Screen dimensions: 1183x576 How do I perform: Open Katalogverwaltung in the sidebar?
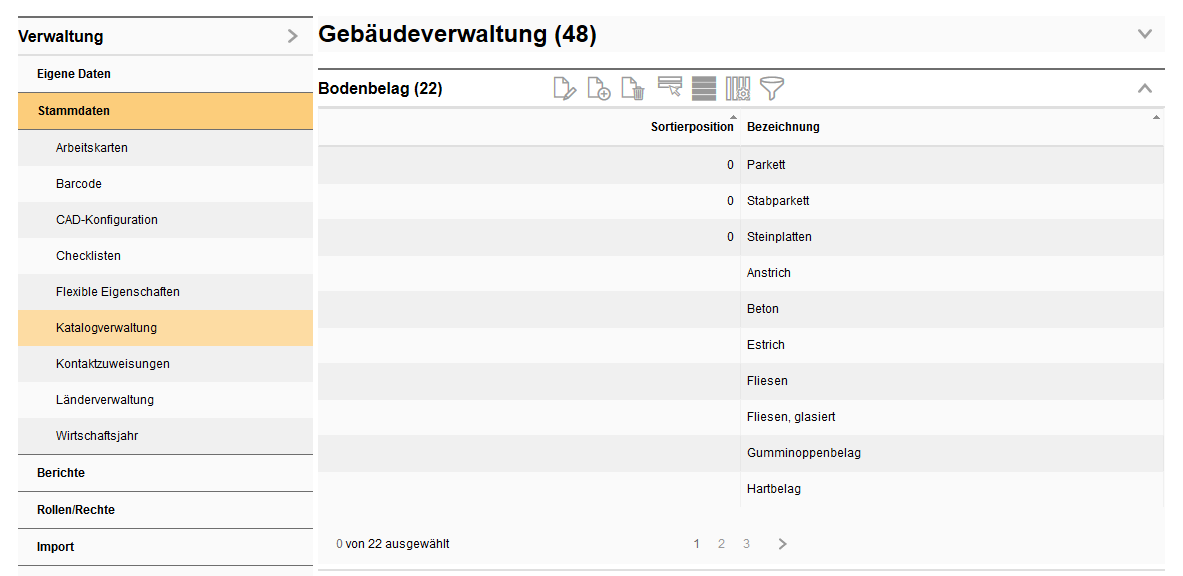pos(106,328)
